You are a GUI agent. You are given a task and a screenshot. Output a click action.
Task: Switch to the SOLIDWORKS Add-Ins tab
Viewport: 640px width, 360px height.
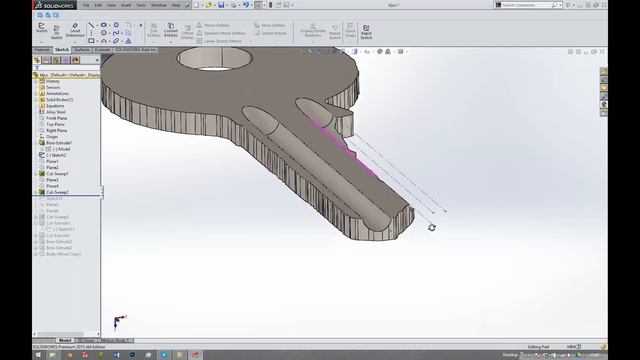136,50
